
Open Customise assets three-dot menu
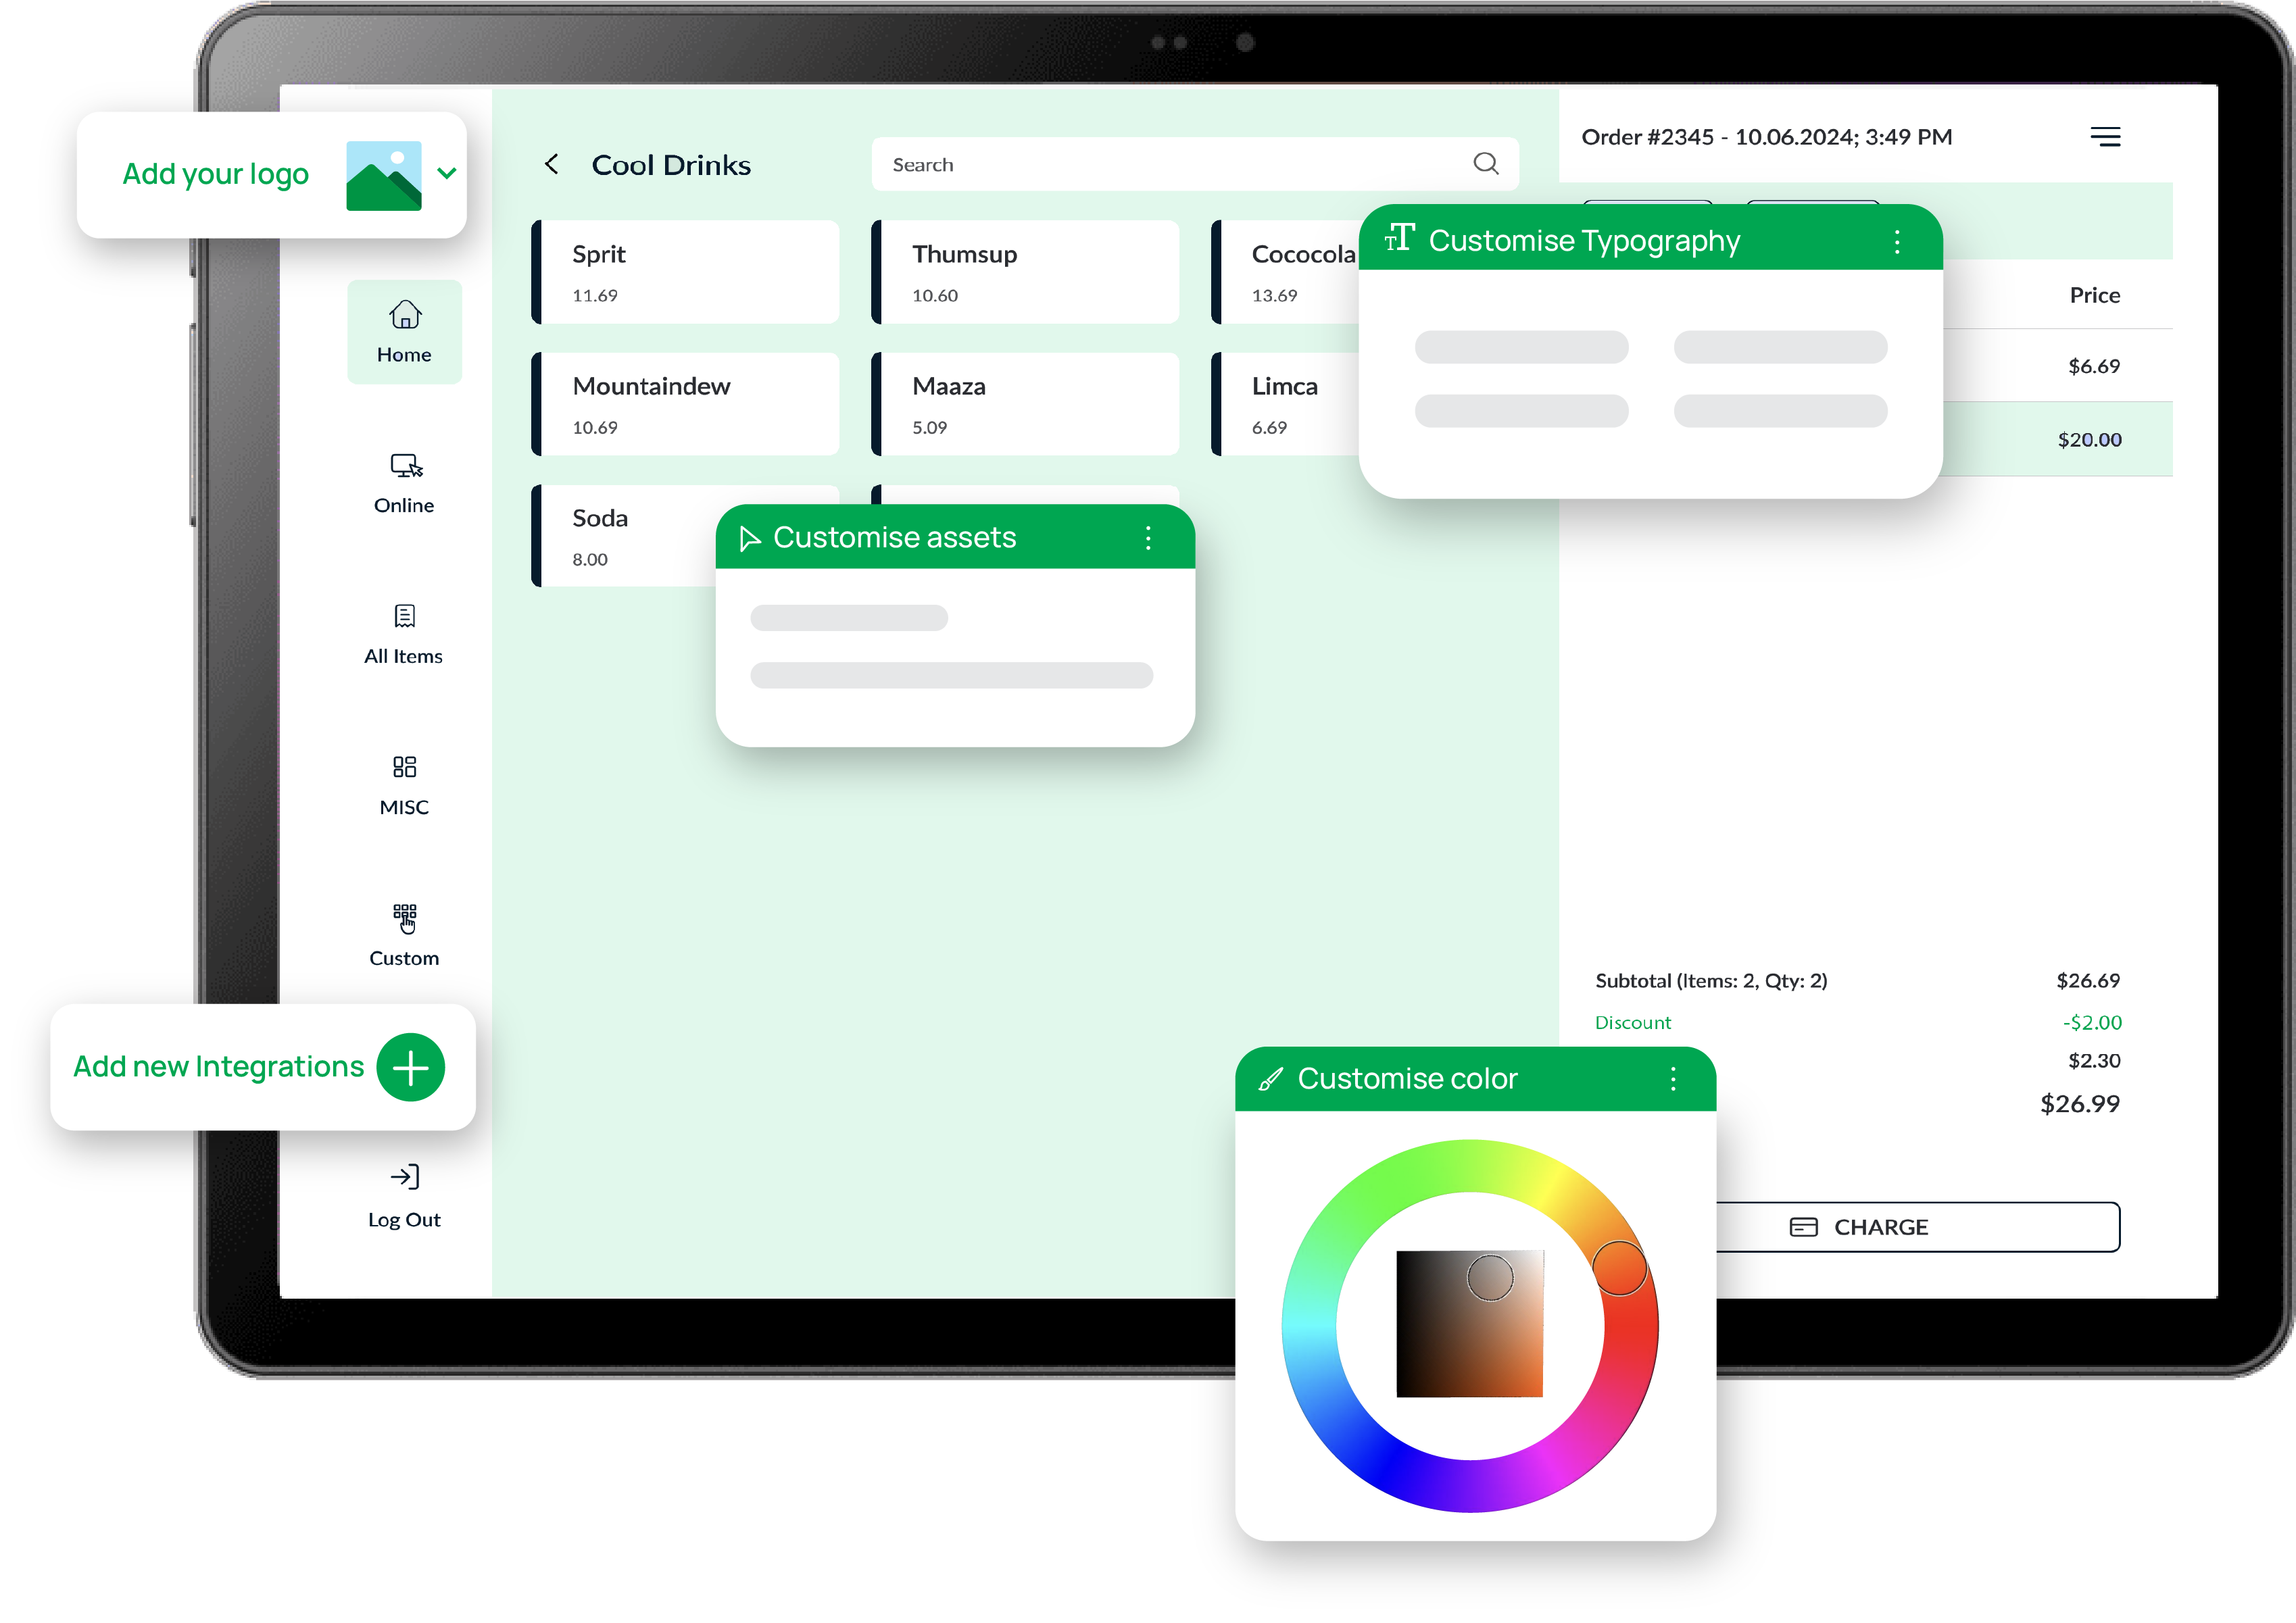(1148, 538)
